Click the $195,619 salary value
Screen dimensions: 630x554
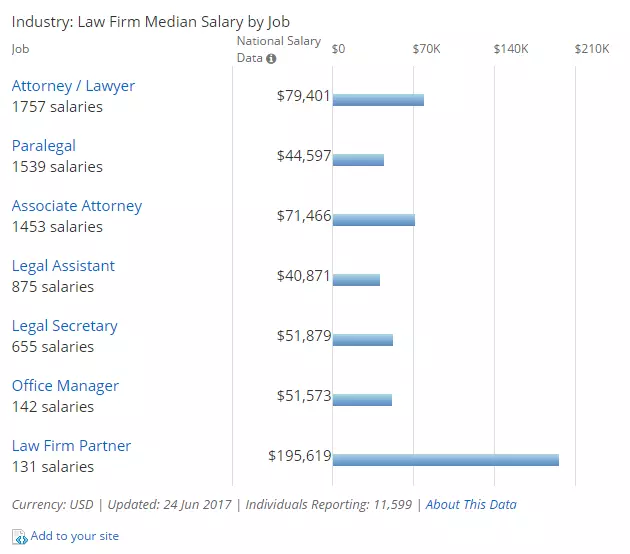[x=299, y=455]
